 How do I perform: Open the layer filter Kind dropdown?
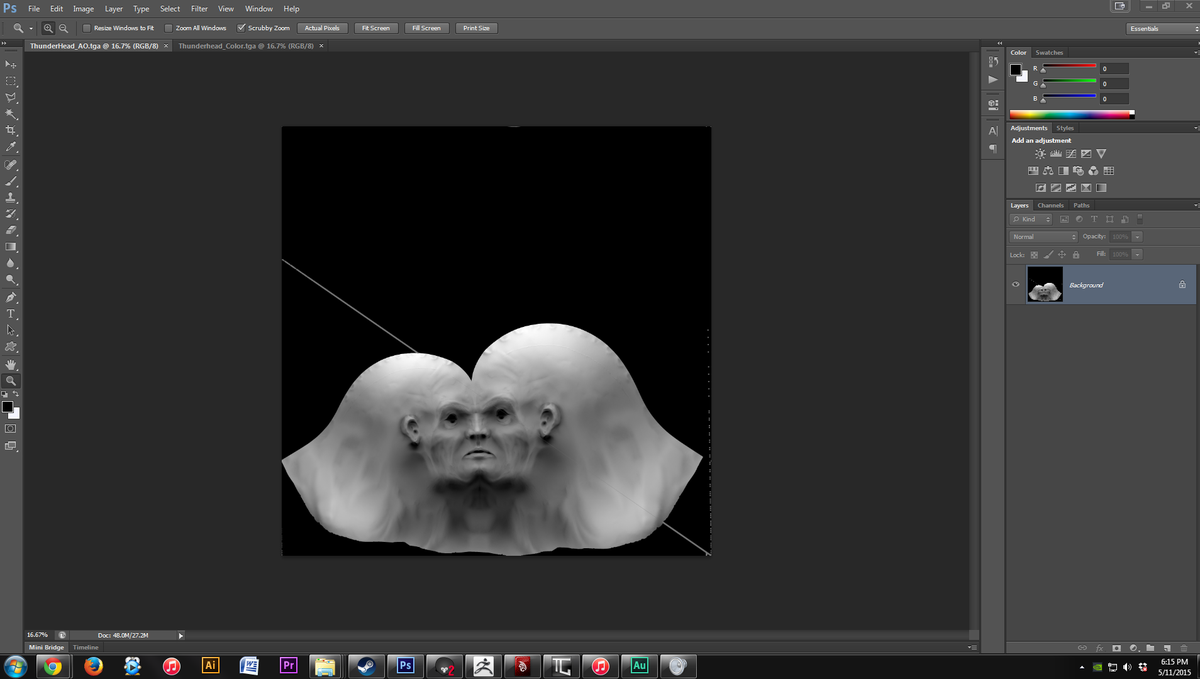tap(1031, 219)
